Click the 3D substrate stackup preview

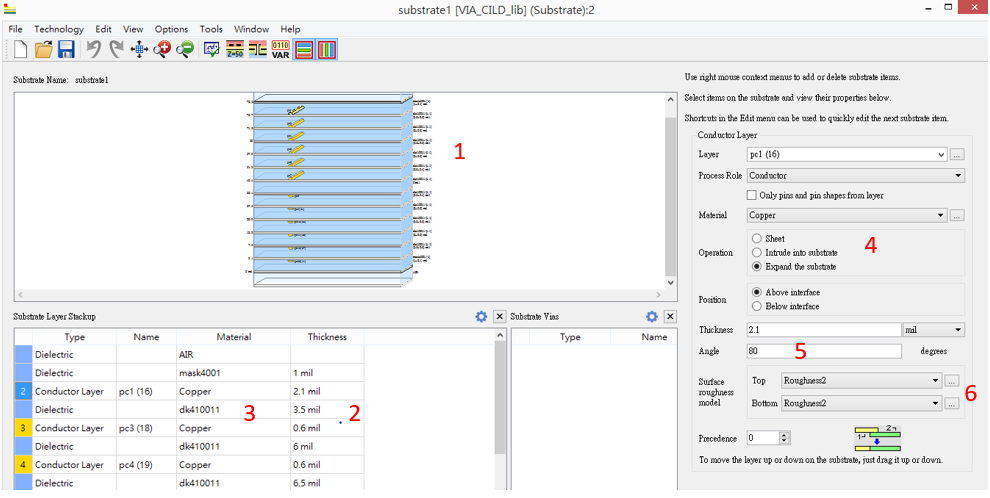pos(333,191)
